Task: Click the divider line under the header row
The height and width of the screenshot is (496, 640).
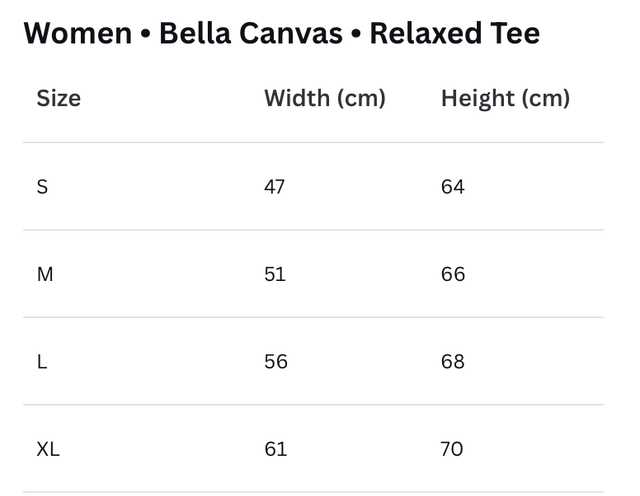Action: [313, 142]
